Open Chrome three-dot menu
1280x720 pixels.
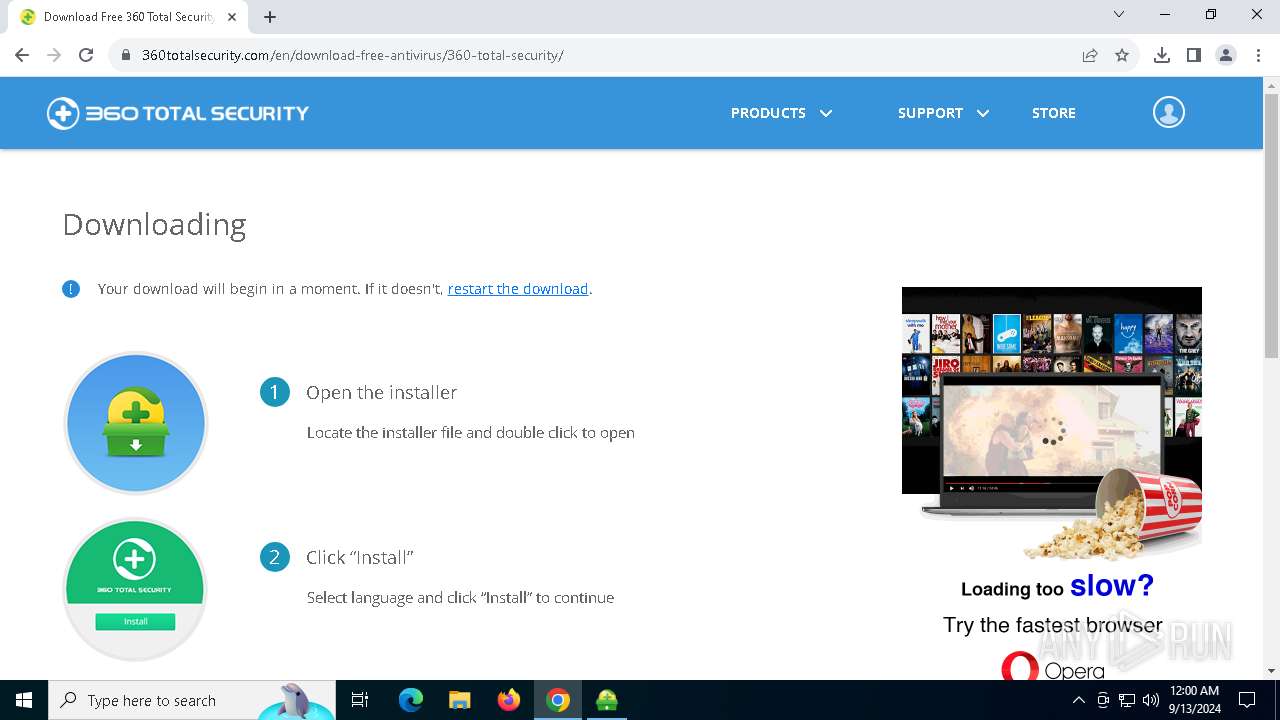click(1257, 55)
